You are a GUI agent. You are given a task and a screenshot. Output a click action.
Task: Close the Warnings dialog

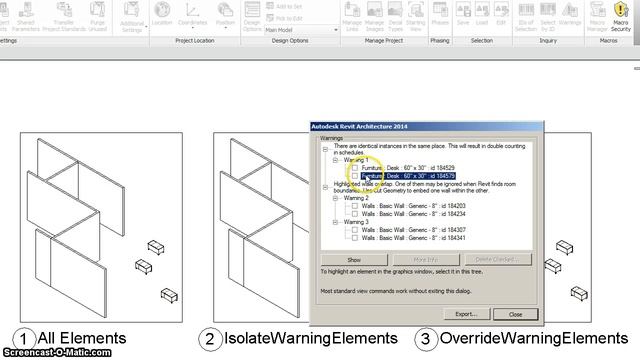point(516,314)
